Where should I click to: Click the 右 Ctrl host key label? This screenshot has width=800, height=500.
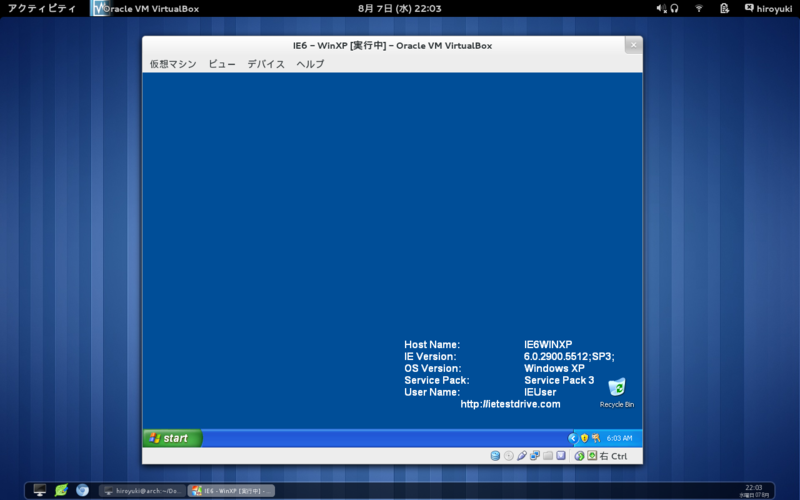tap(613, 456)
